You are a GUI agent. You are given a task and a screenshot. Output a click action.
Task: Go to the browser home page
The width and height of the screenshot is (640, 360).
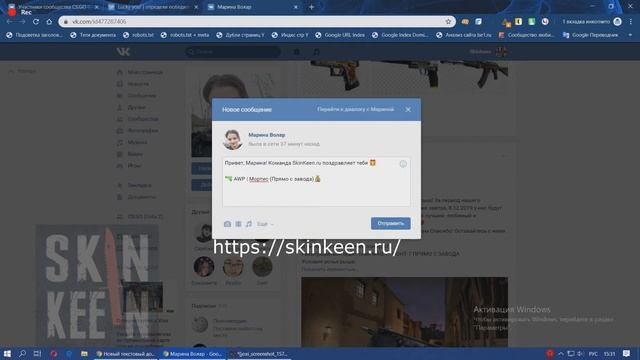coord(49,21)
